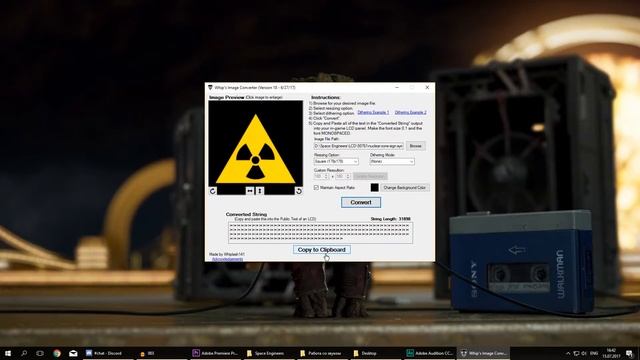Switch to Discord taskbar window
Screen dimensions: 640x360
[x=108, y=353]
